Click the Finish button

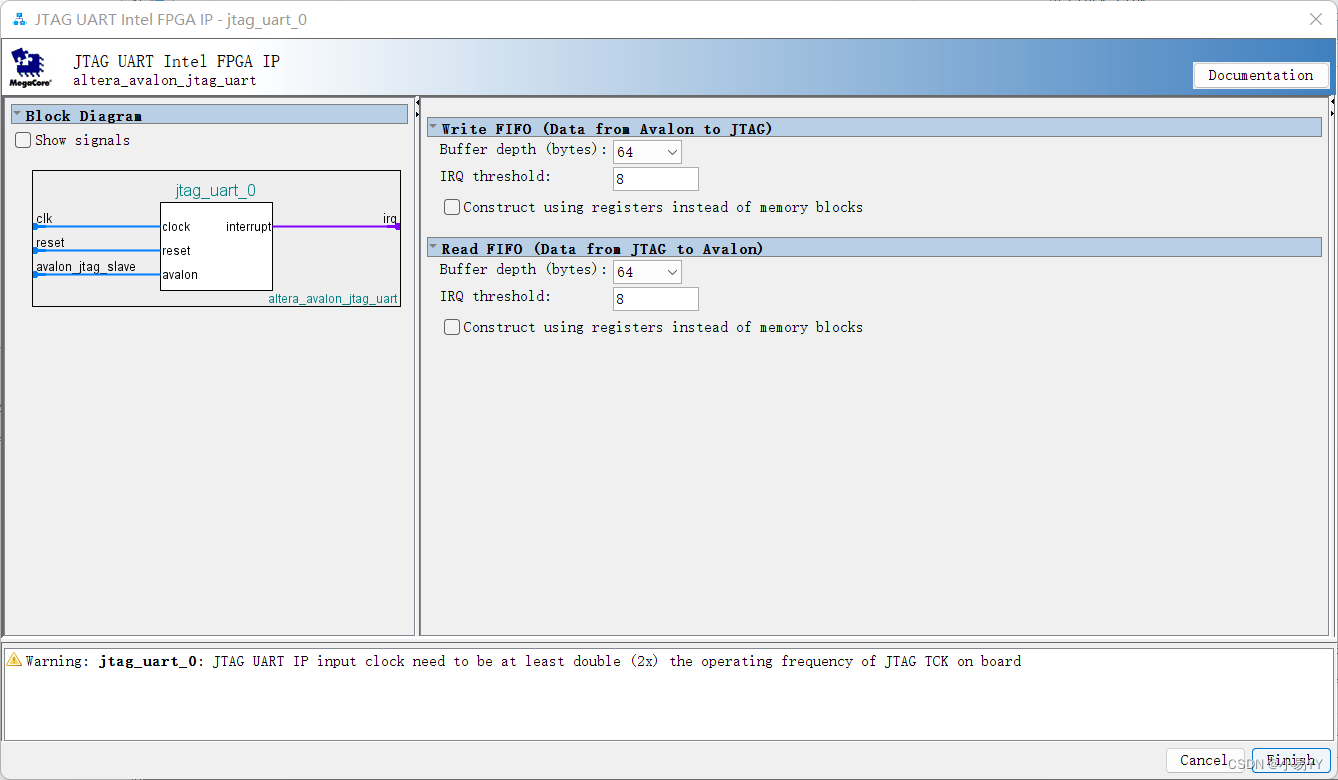pyautogui.click(x=1291, y=760)
